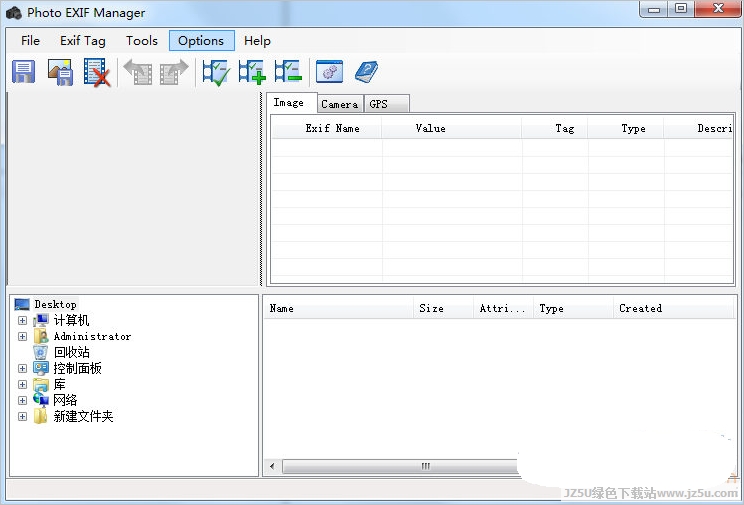Switch to the Camera tab
The height and width of the screenshot is (505, 744).
pyautogui.click(x=340, y=104)
